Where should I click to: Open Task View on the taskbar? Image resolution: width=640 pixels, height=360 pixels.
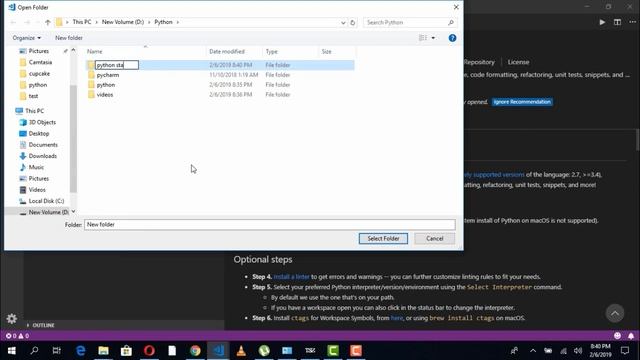[57, 351]
